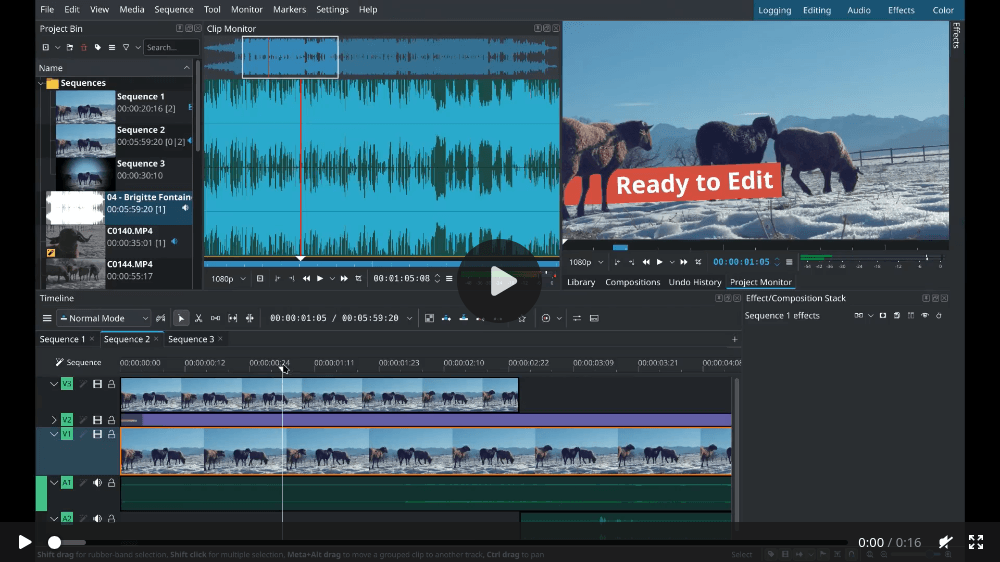
Task: Select the C0140.MP4 clip thumbnail
Action: (75, 241)
